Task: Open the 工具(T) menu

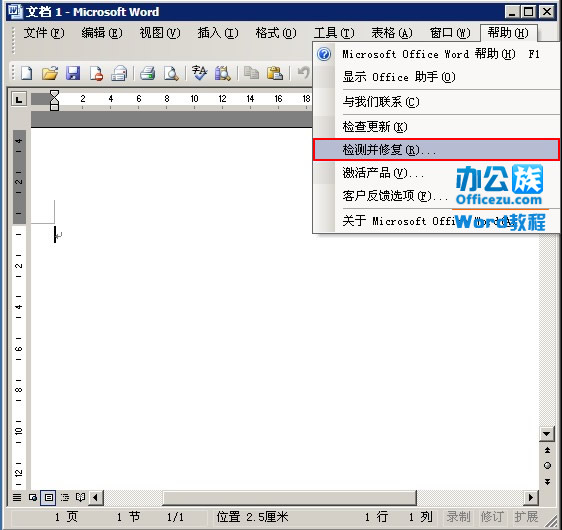Action: click(x=334, y=33)
